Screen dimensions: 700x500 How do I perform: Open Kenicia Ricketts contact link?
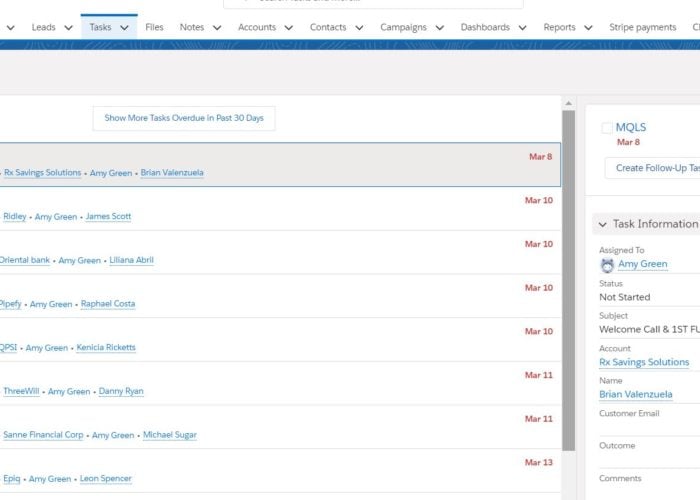click(x=106, y=348)
